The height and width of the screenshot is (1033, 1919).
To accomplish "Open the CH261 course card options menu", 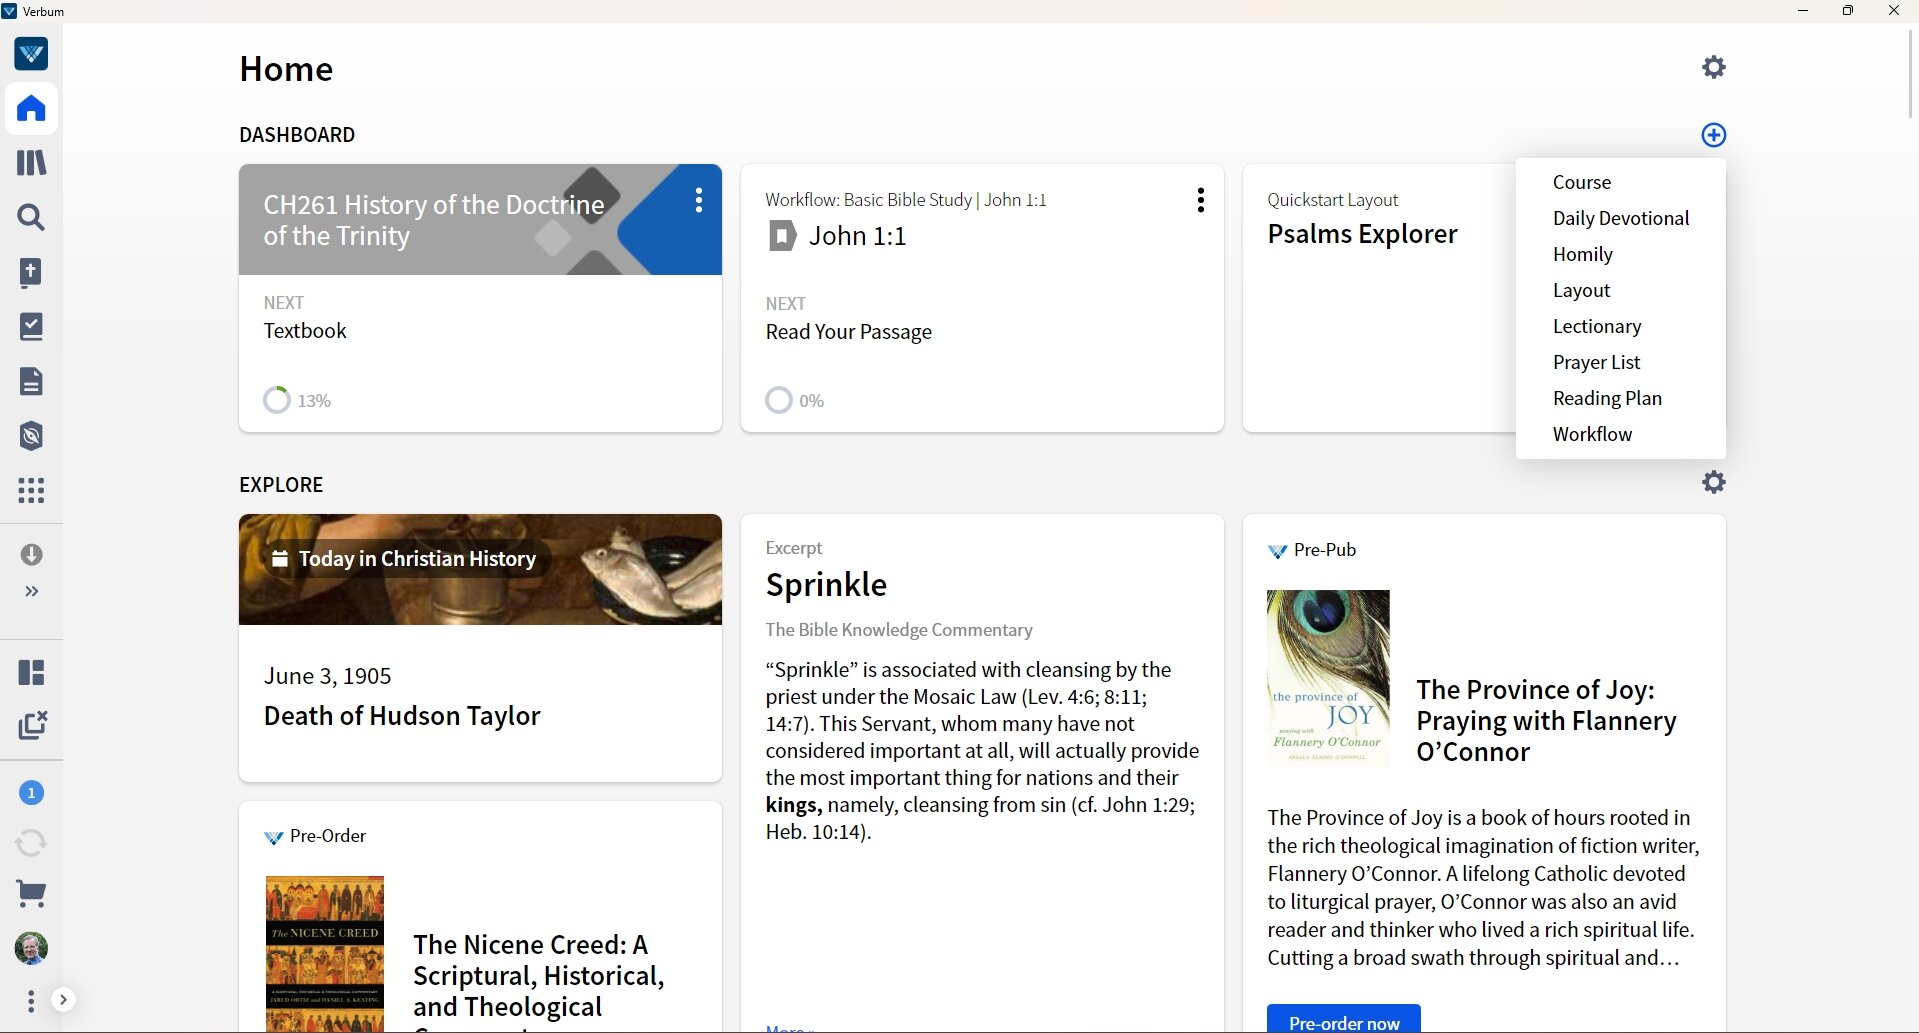I will (699, 200).
